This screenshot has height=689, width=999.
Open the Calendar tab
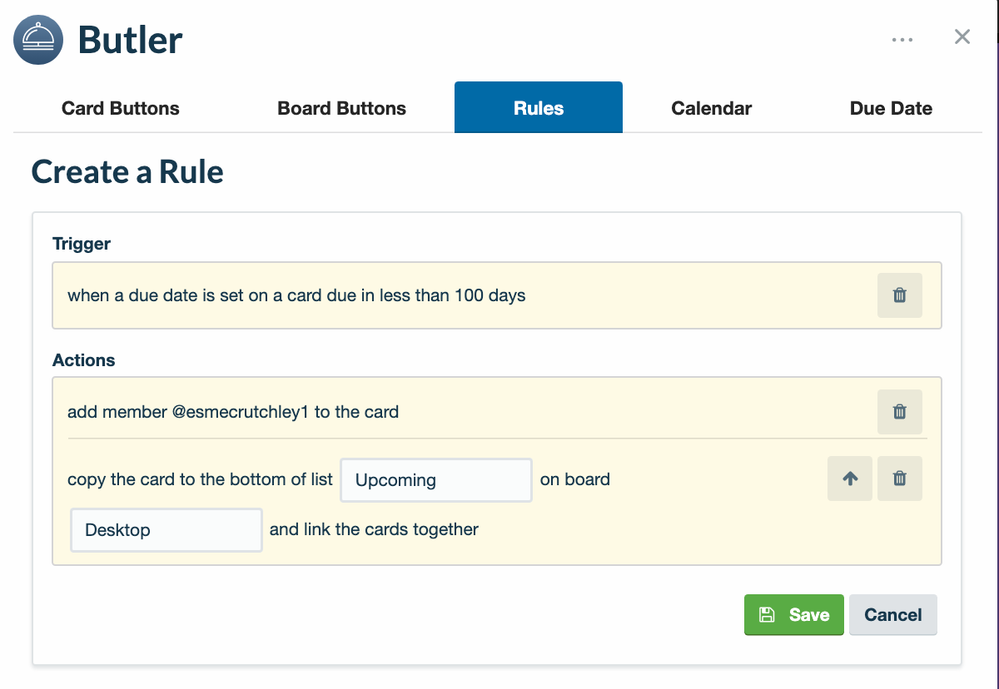coord(711,108)
